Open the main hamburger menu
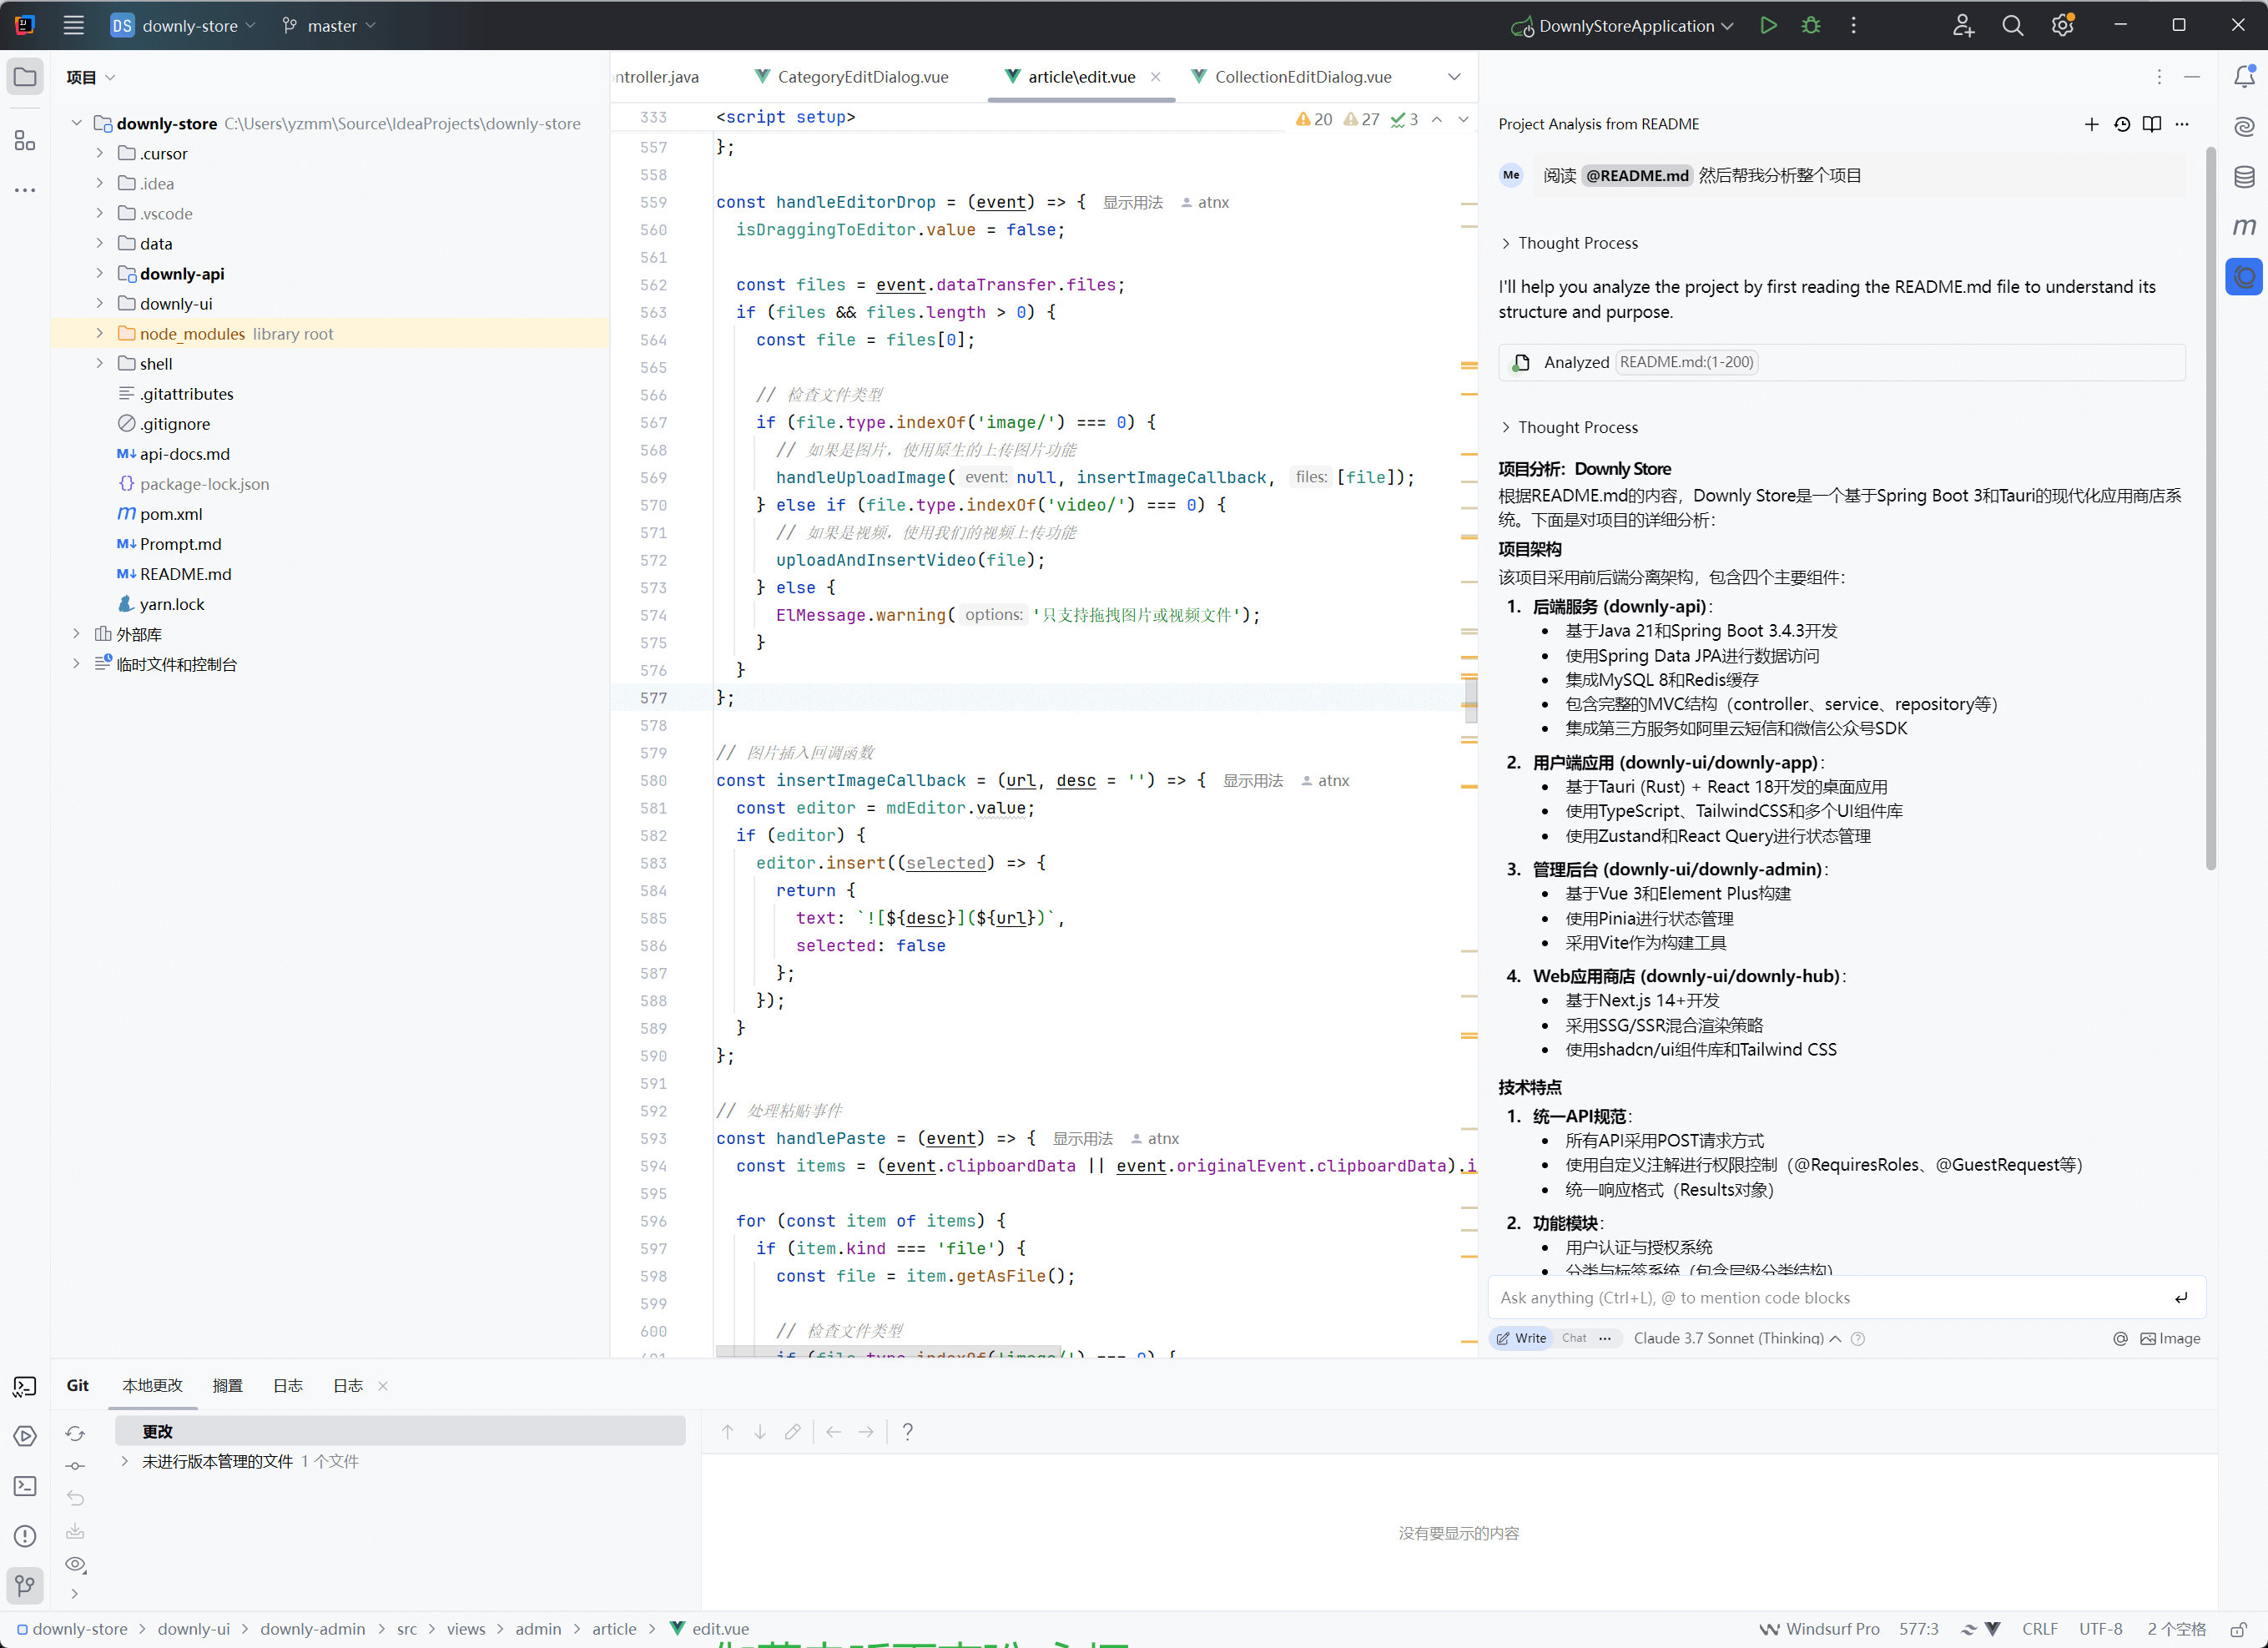Viewport: 2268px width, 1648px height. [x=73, y=25]
